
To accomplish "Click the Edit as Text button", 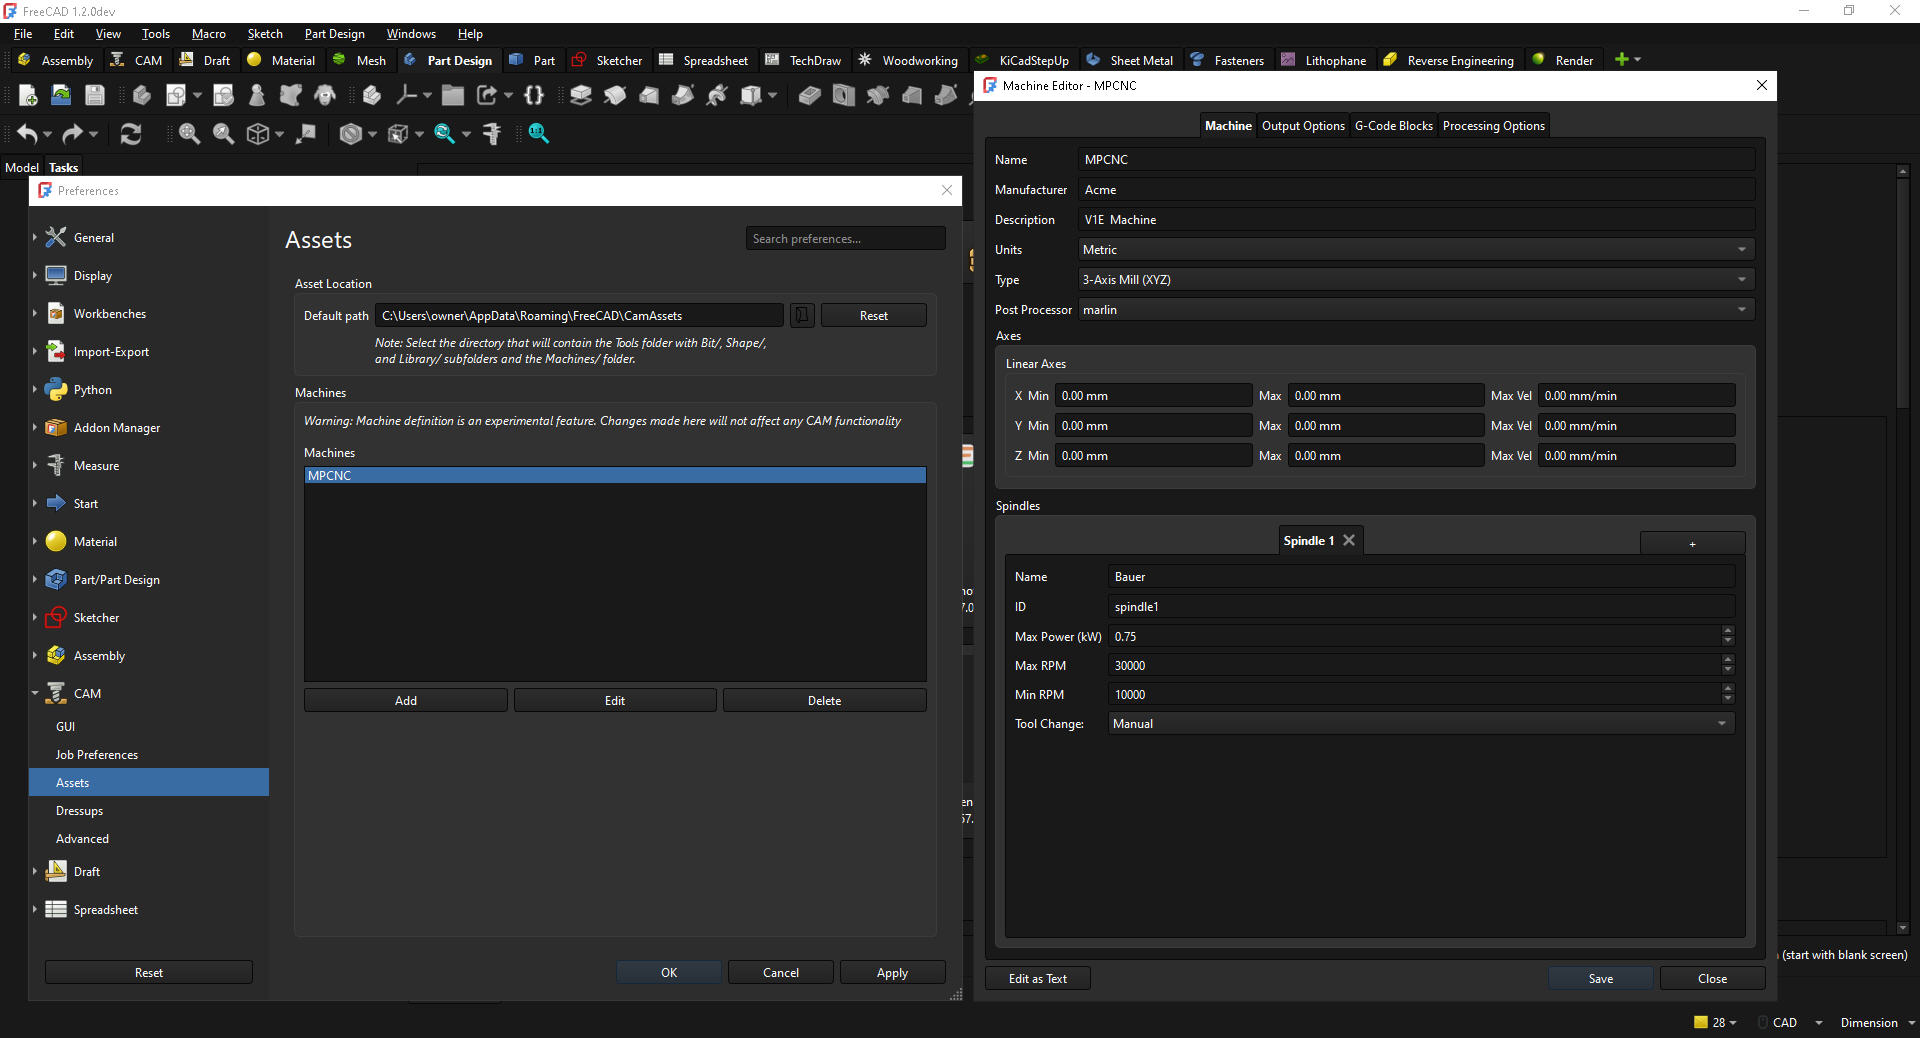I will click(1037, 979).
